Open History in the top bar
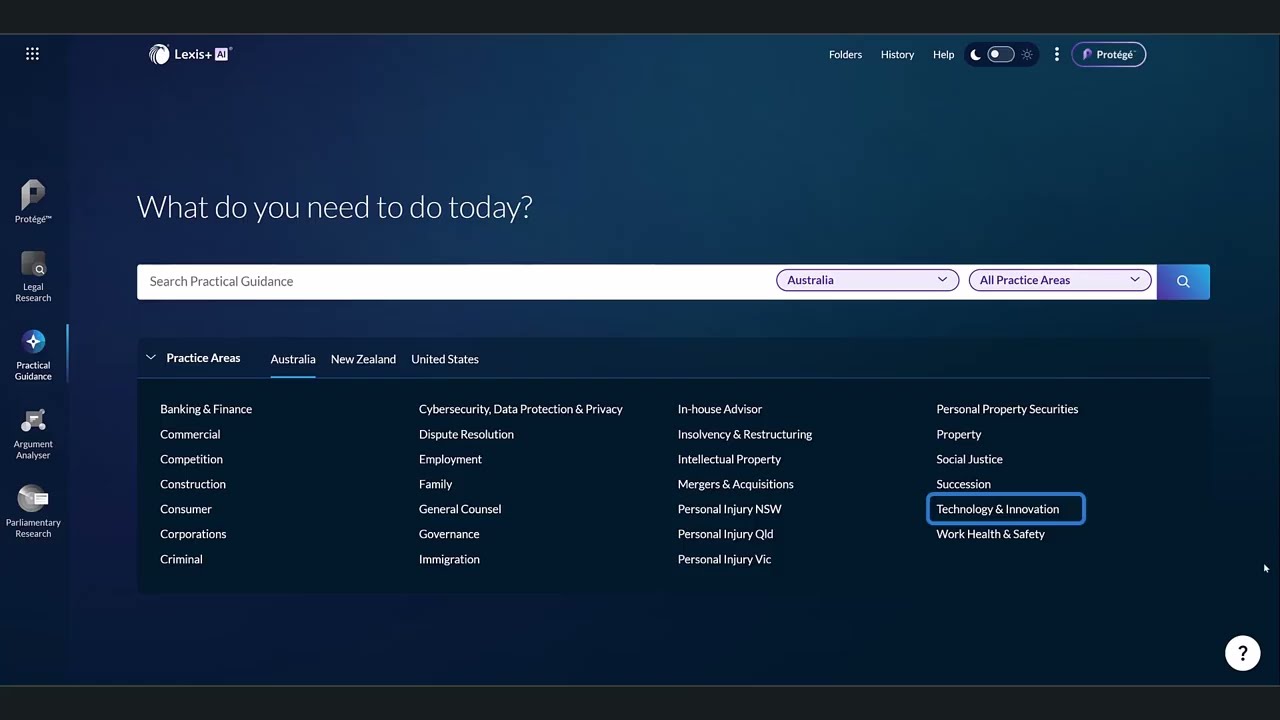Viewport: 1280px width, 720px height. (x=897, y=55)
